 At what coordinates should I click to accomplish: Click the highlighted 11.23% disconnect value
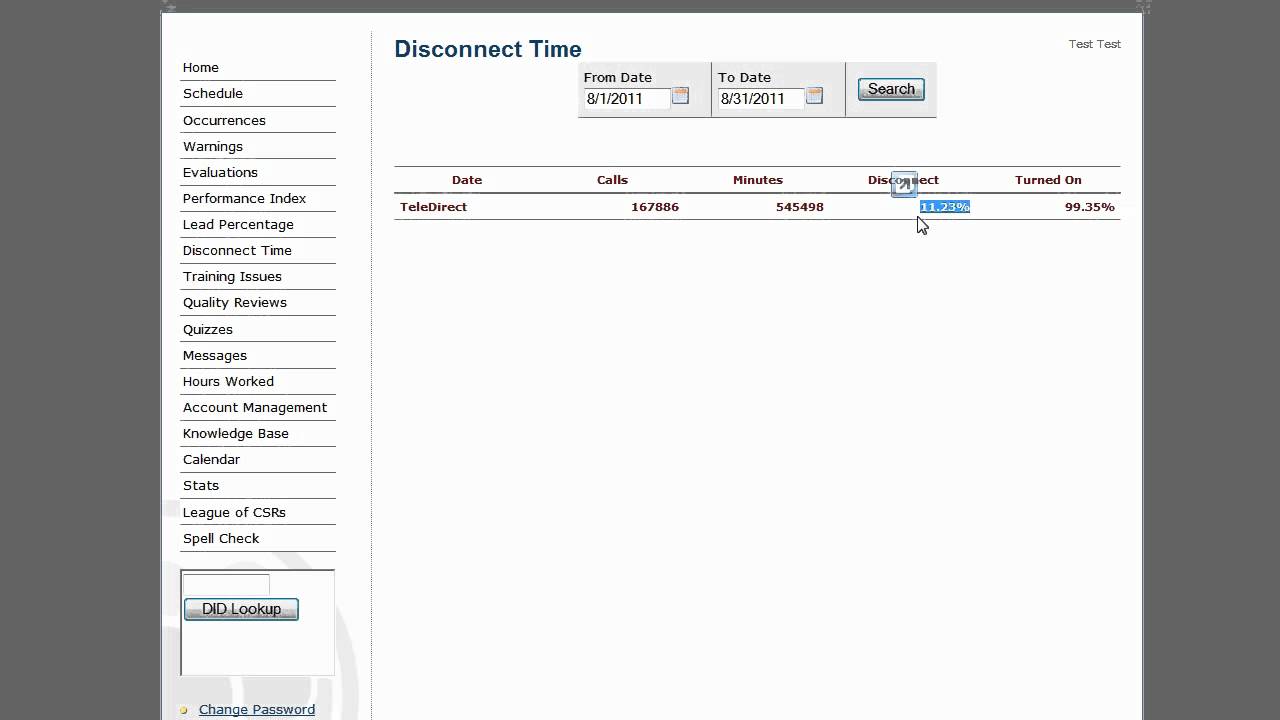pos(945,207)
